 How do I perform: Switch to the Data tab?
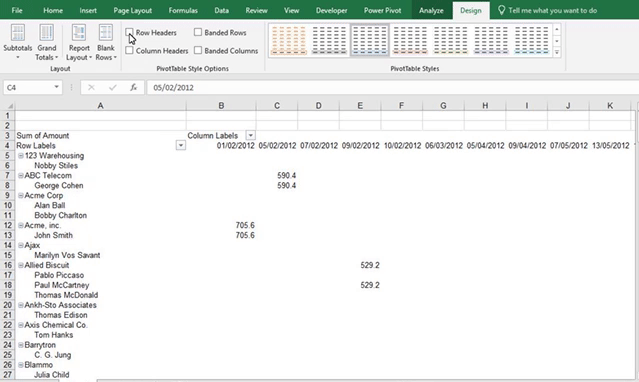tap(221, 10)
